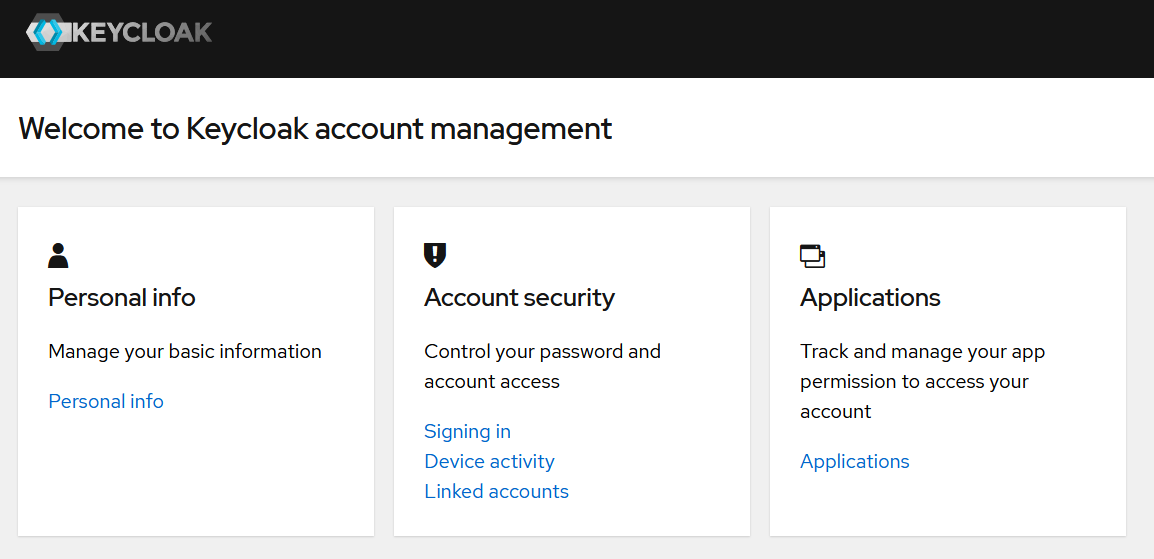Click 'Control your password and account access' text

542,366
